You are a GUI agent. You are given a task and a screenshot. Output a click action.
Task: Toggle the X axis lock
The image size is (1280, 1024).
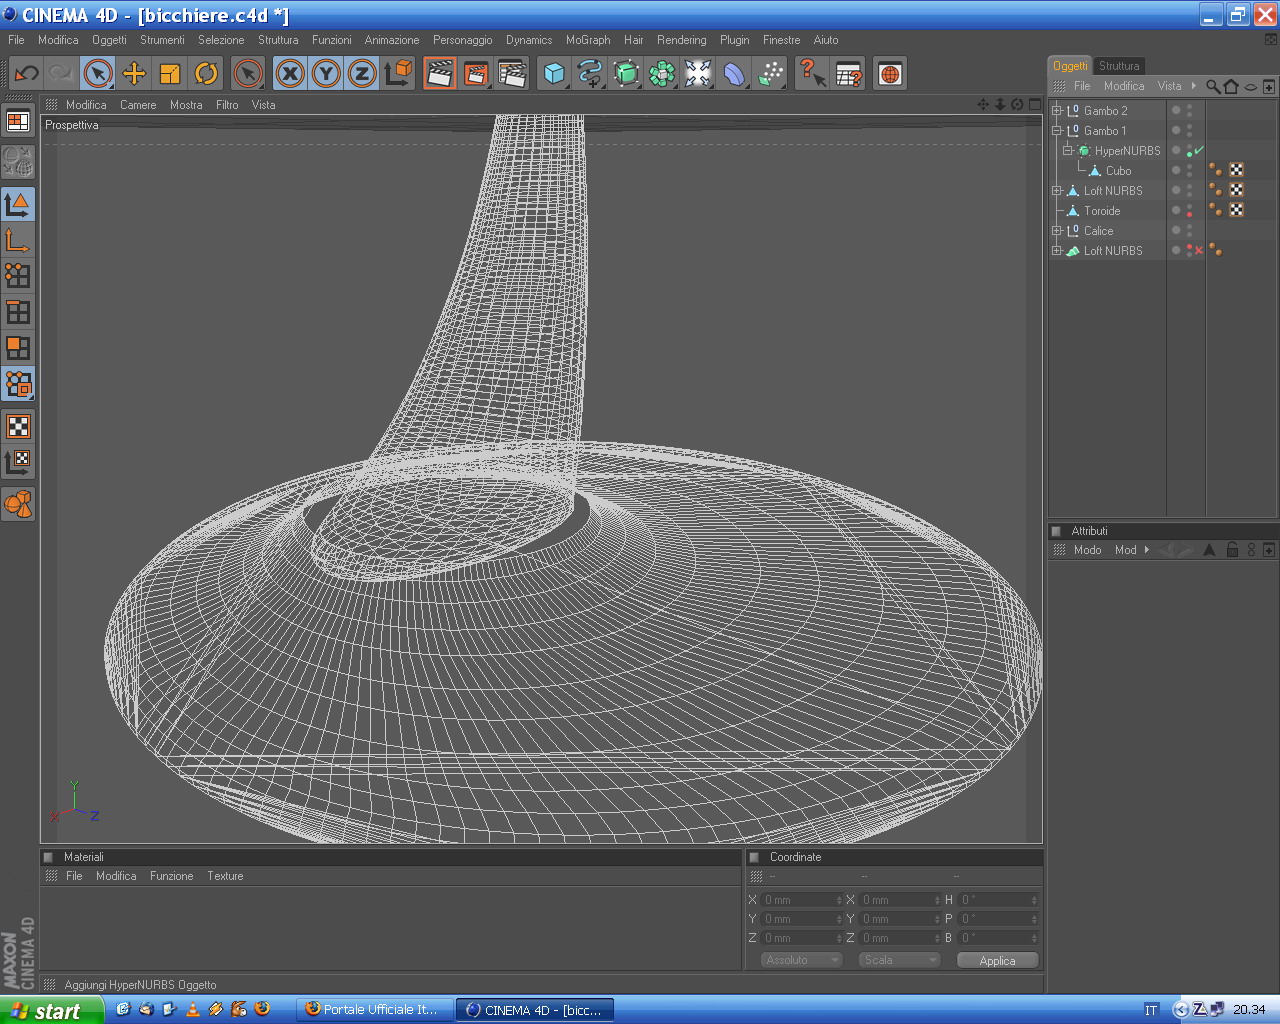tap(290, 73)
